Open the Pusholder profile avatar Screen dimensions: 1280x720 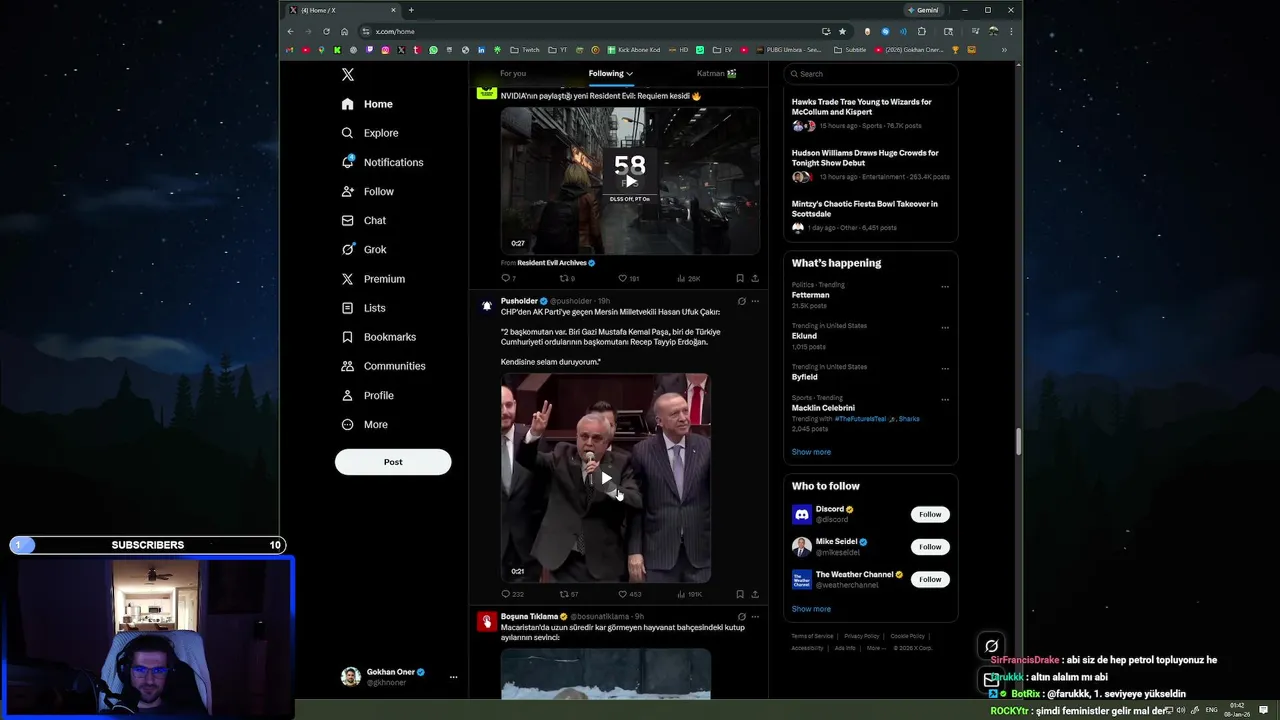(487, 305)
